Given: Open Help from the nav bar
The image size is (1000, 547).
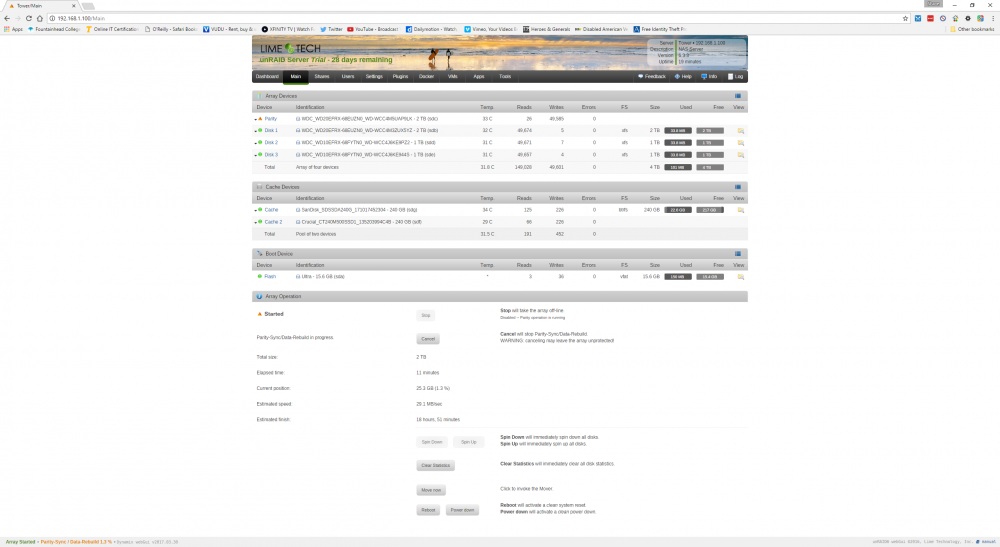Looking at the screenshot, I should point(683,77).
